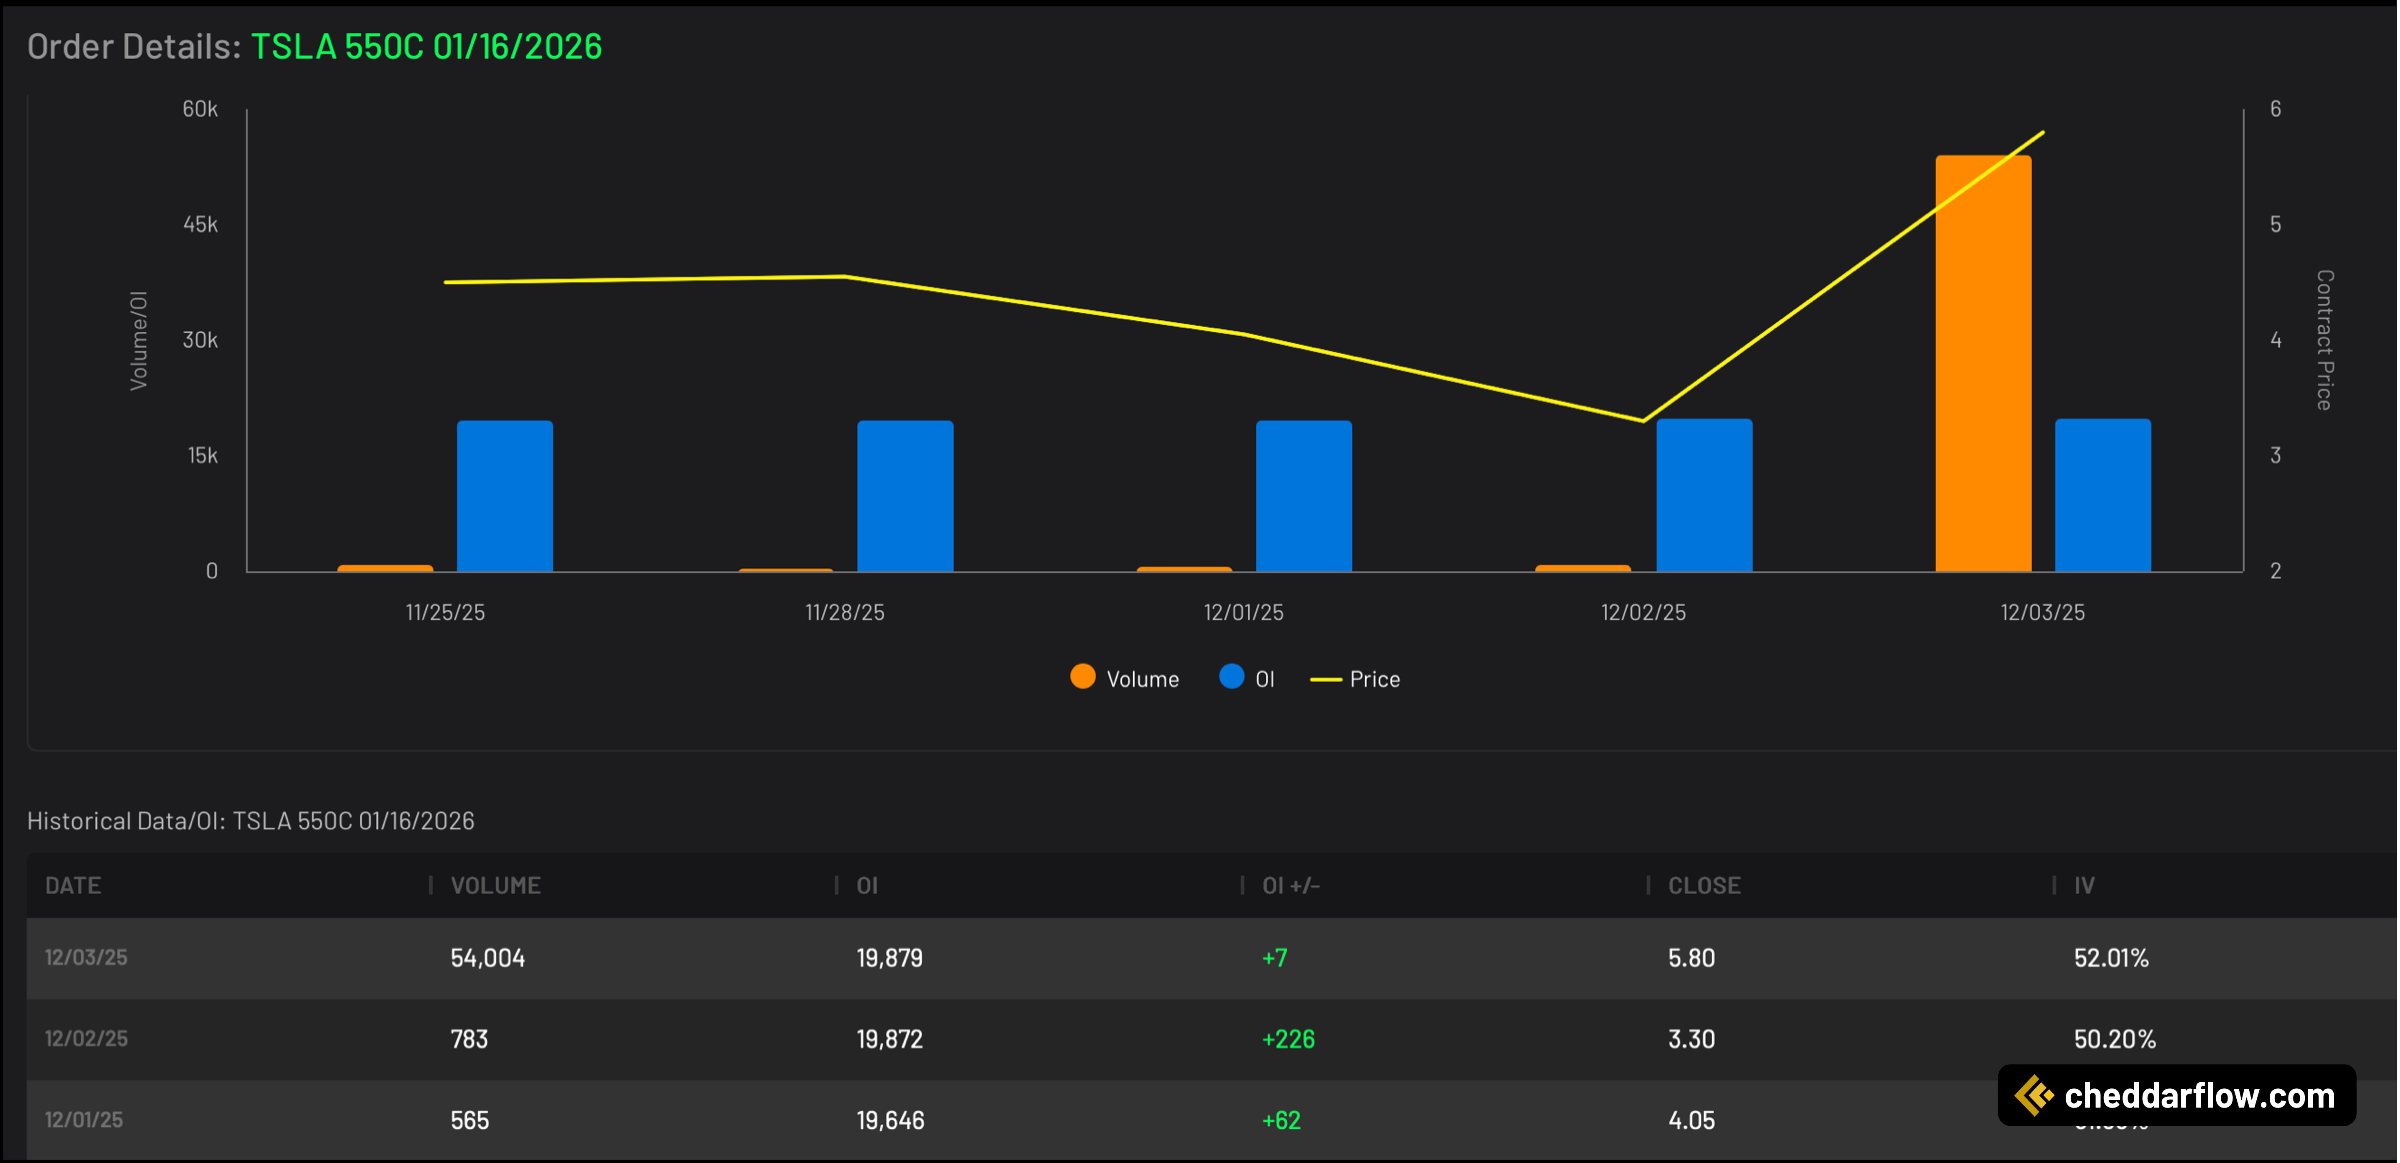
Task: Click the 4 tick on the price axis
Action: coord(2276,341)
